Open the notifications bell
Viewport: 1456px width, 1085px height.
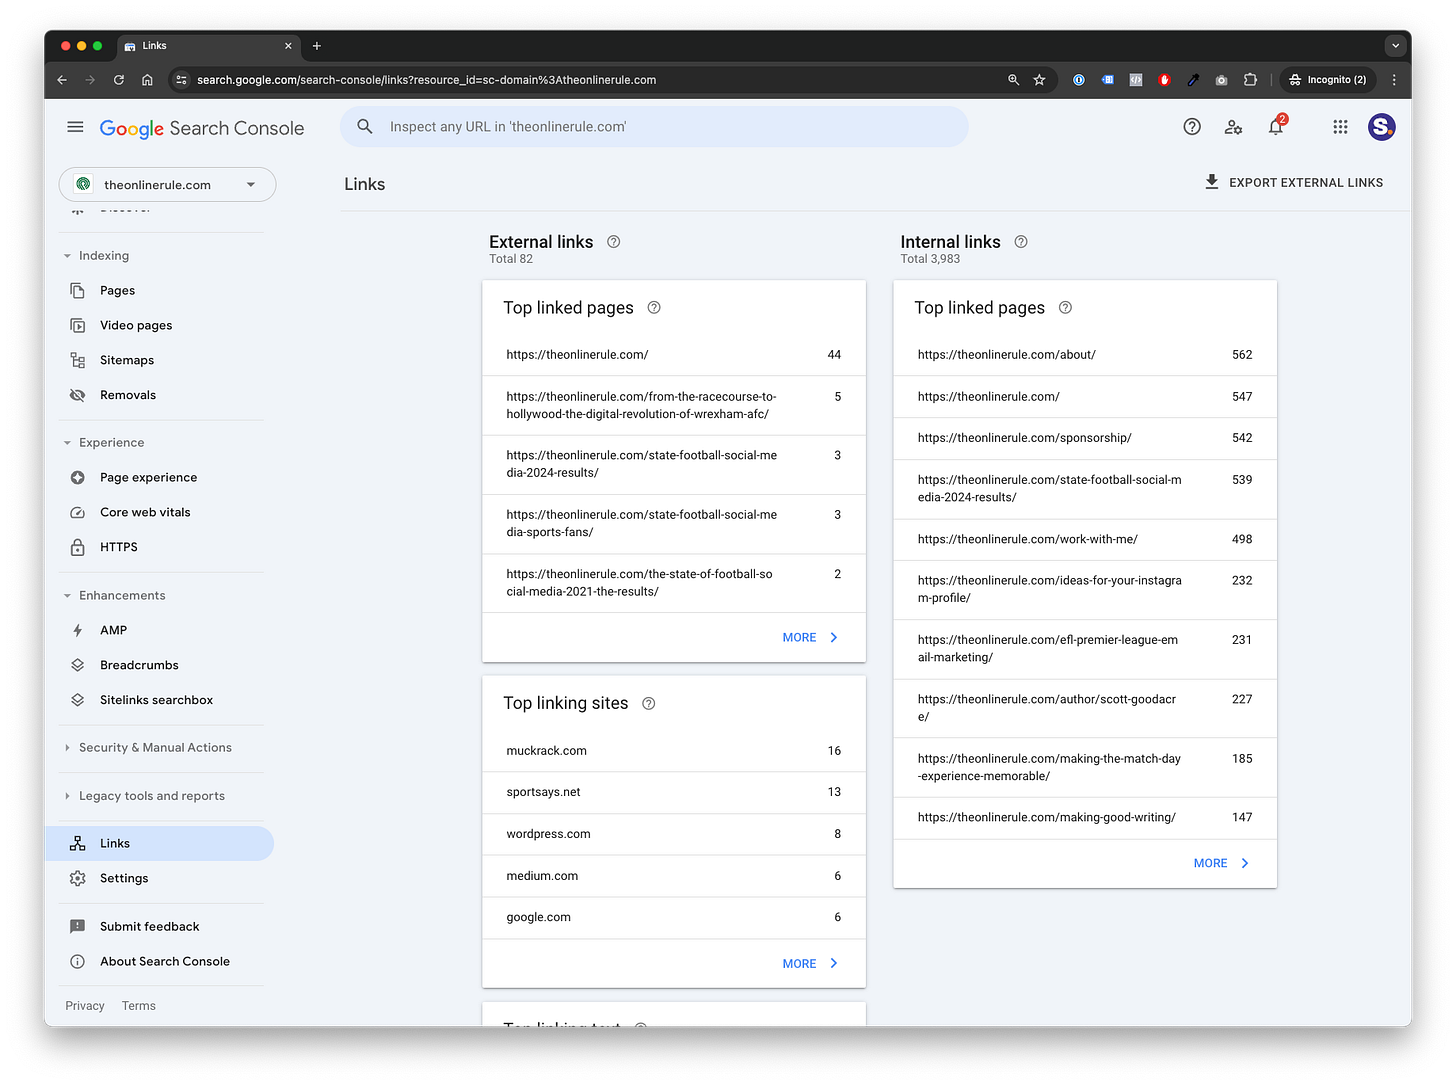tap(1276, 127)
